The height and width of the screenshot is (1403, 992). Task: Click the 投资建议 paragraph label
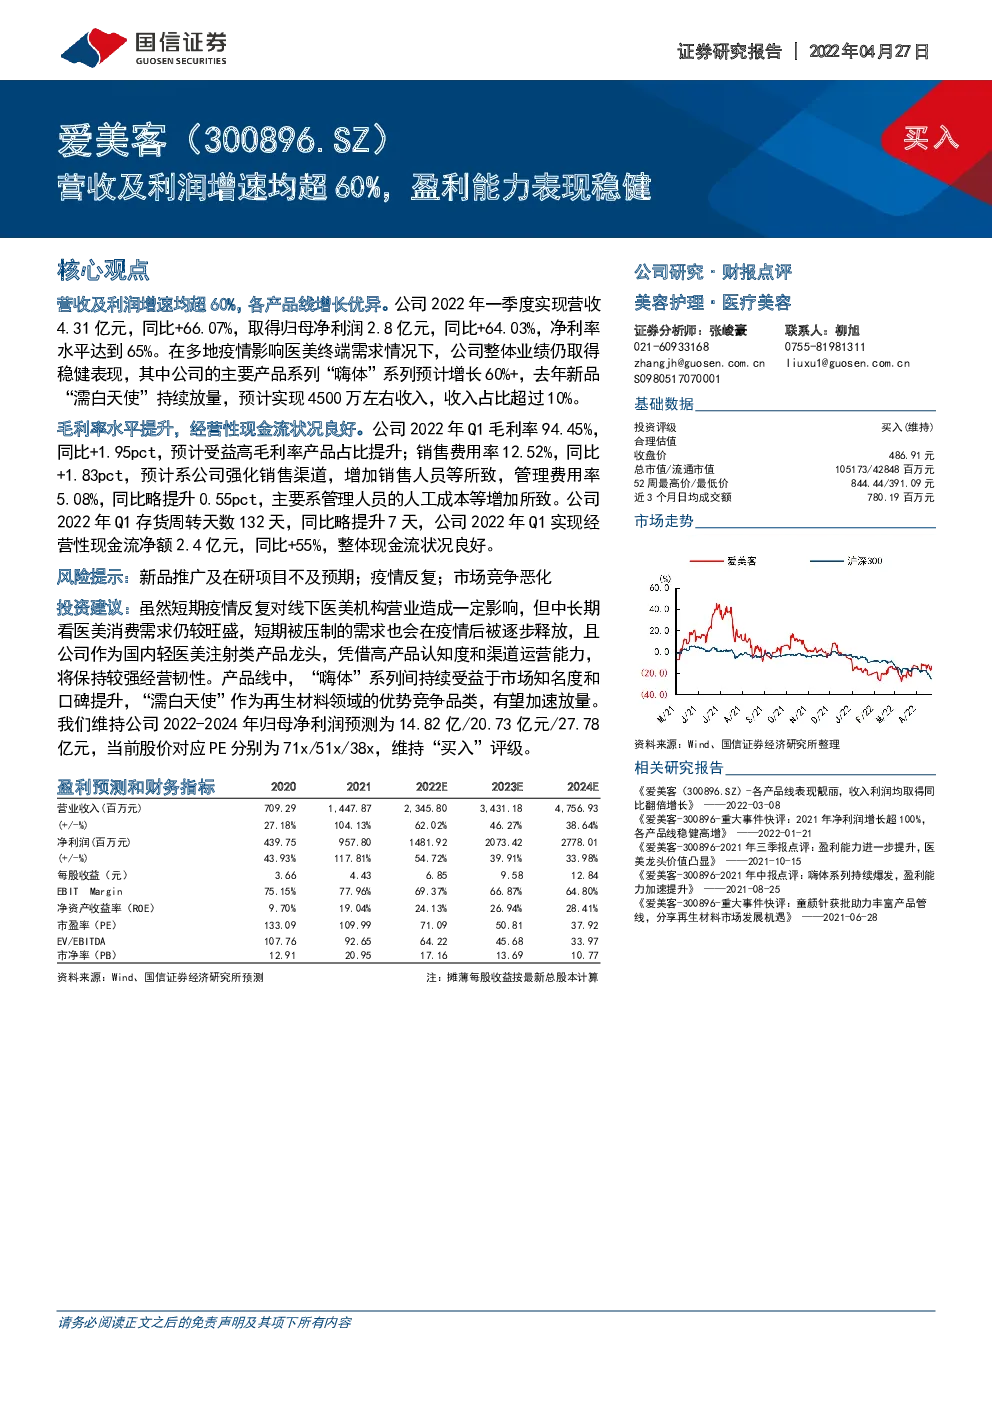[94, 608]
